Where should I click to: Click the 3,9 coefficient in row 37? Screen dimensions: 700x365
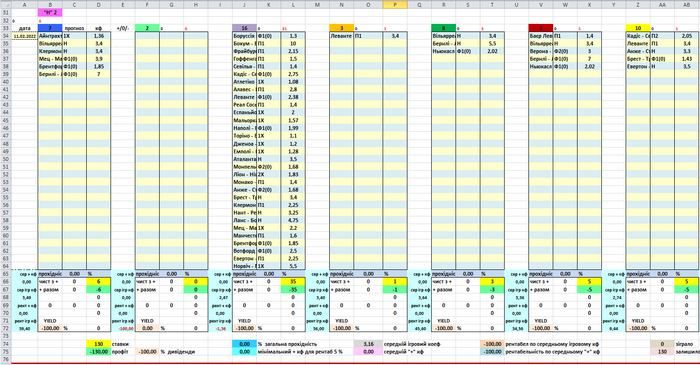(99, 59)
